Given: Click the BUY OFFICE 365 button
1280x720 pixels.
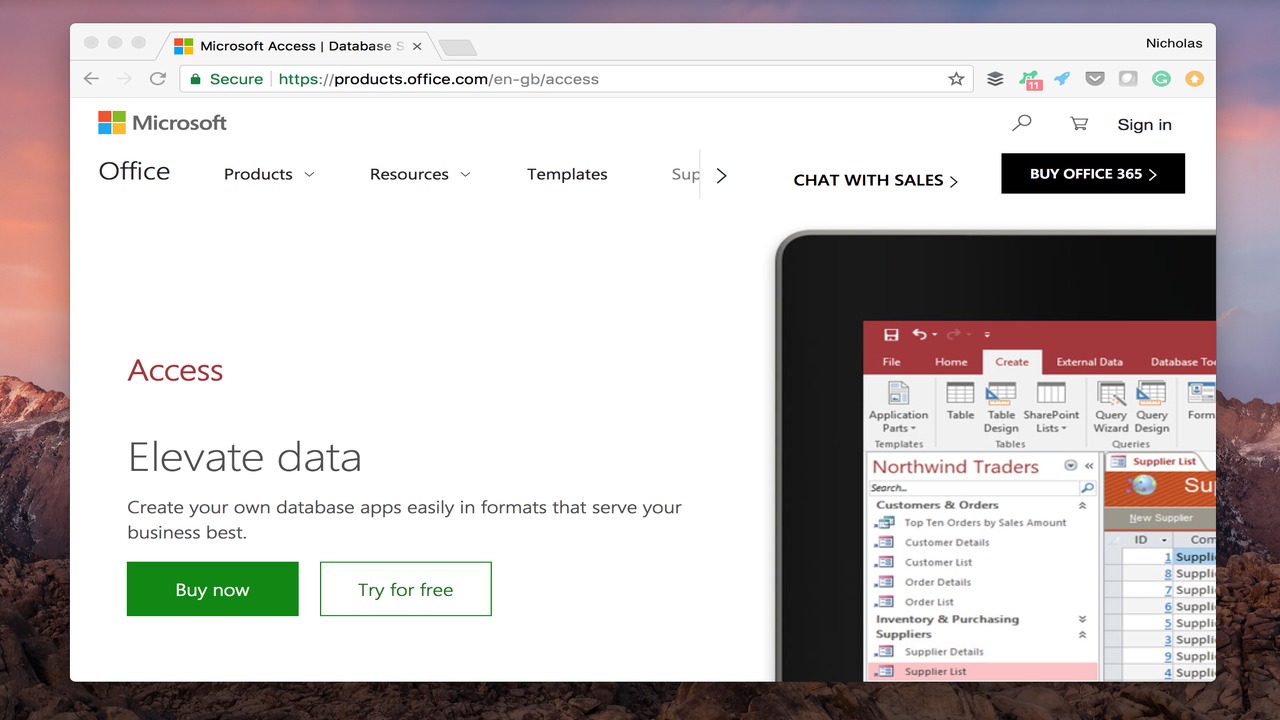Looking at the screenshot, I should pos(1093,173).
